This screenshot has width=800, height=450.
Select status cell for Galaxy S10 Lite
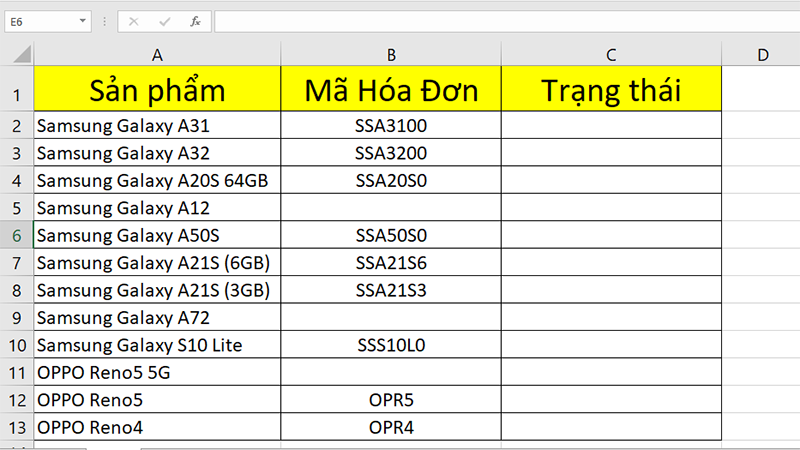tap(611, 345)
